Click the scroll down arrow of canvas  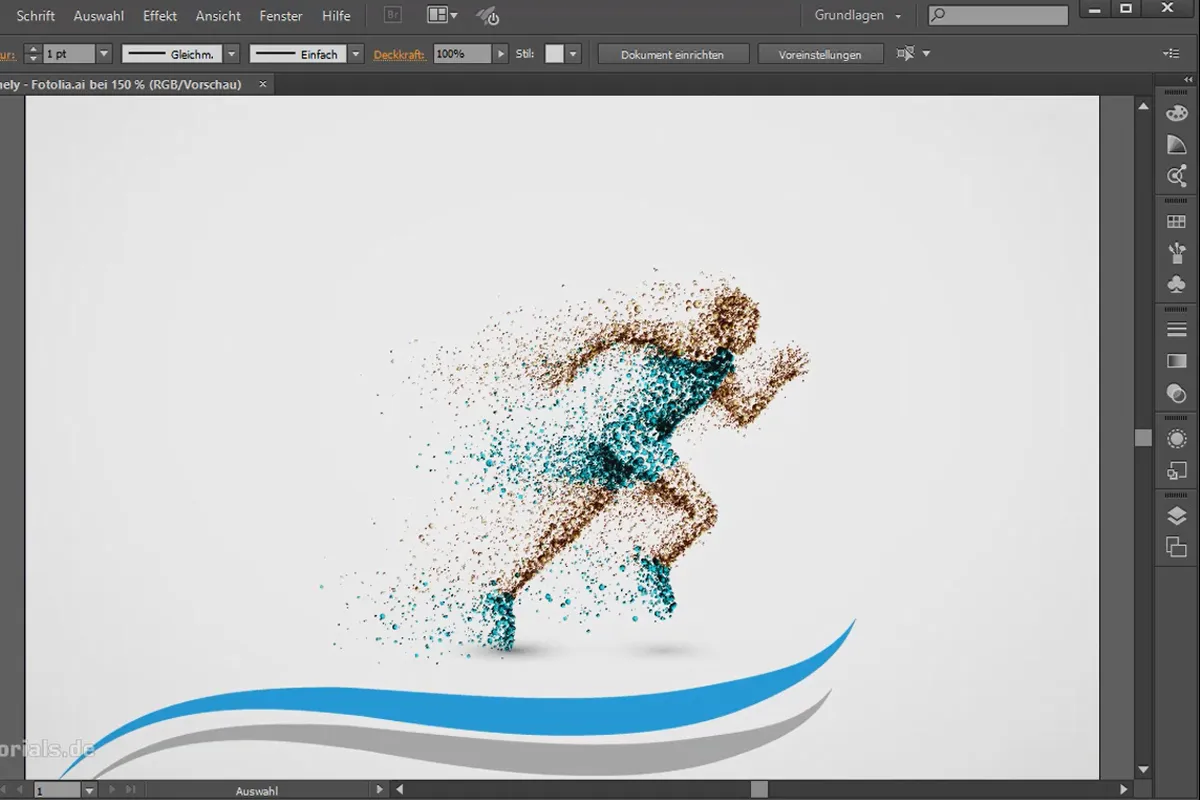[1143, 770]
